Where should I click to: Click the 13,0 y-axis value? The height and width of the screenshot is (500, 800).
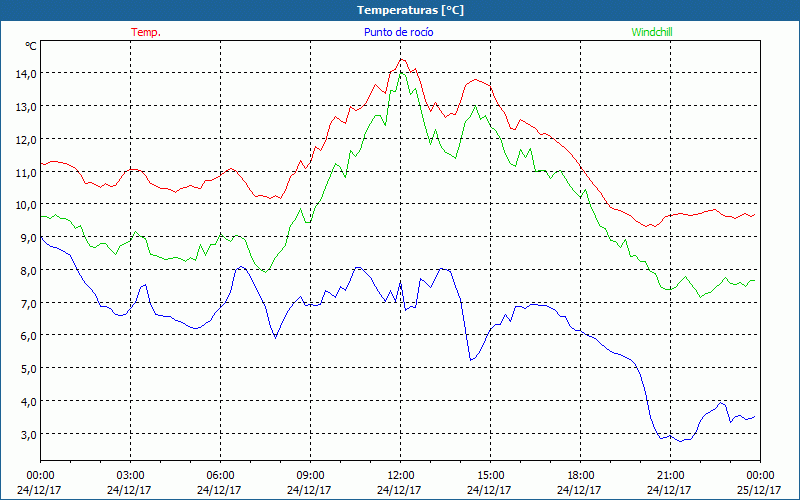click(26, 107)
